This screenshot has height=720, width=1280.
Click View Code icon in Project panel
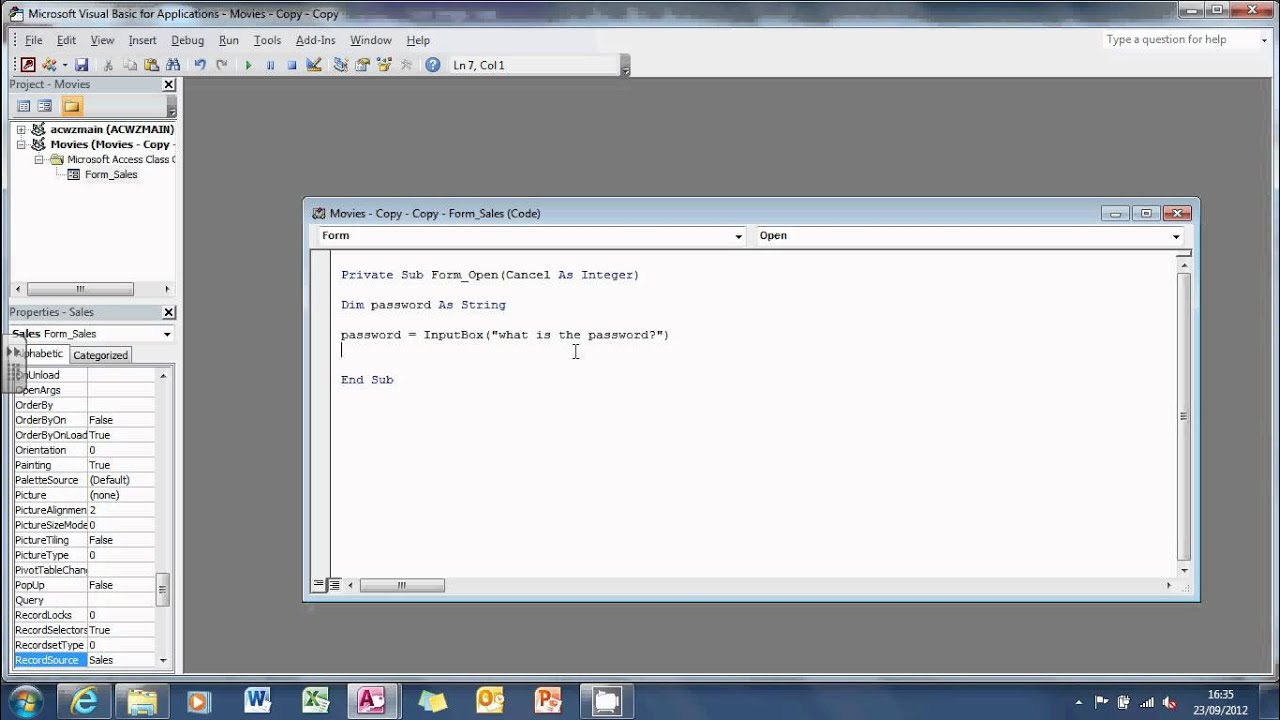click(24, 106)
